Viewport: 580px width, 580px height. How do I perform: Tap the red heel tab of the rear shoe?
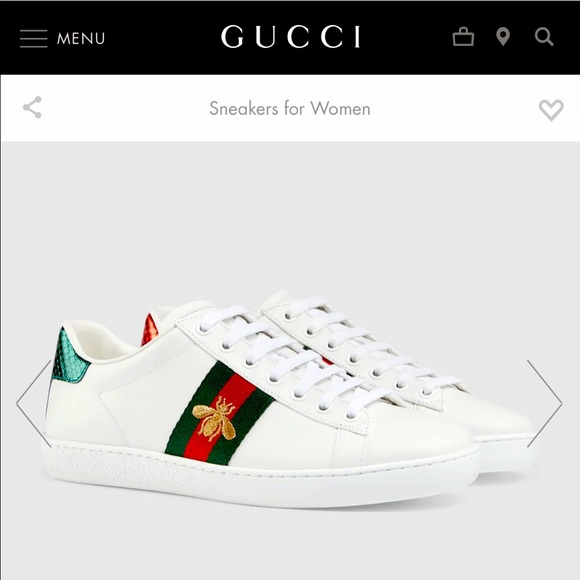(150, 330)
